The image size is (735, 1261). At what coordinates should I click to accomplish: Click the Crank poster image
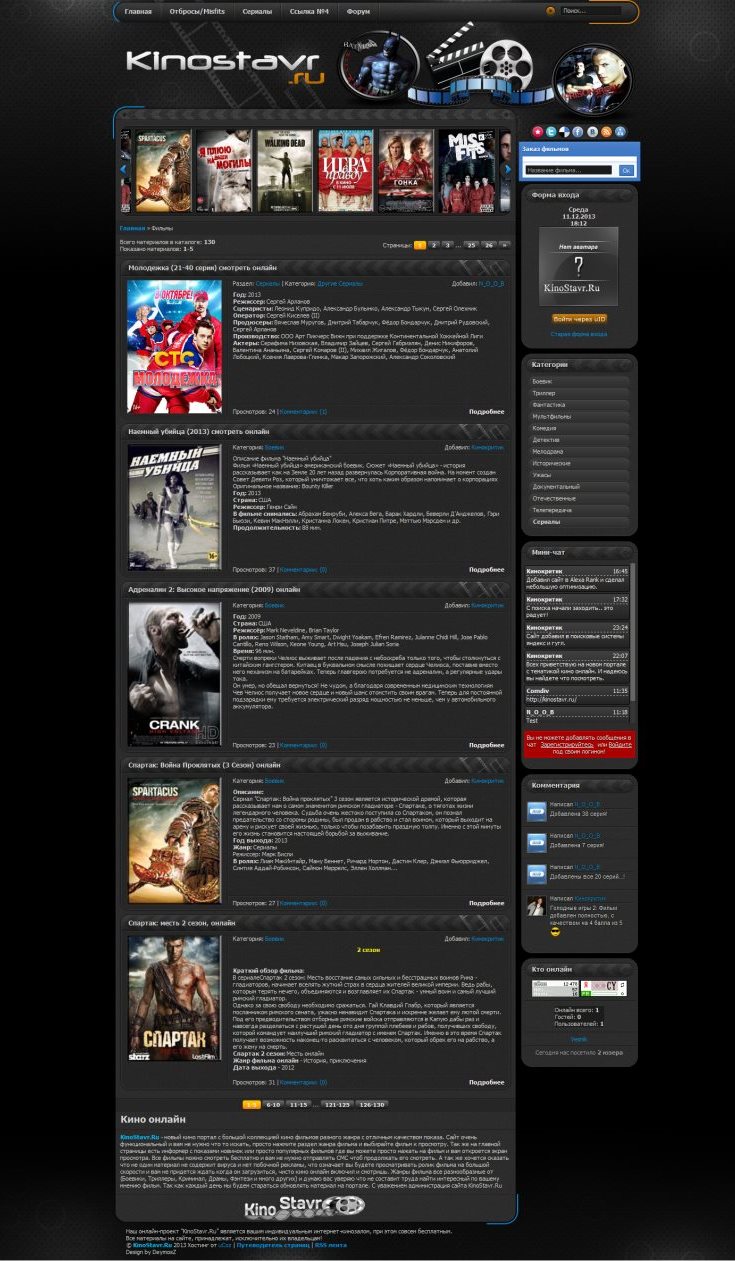tap(175, 674)
